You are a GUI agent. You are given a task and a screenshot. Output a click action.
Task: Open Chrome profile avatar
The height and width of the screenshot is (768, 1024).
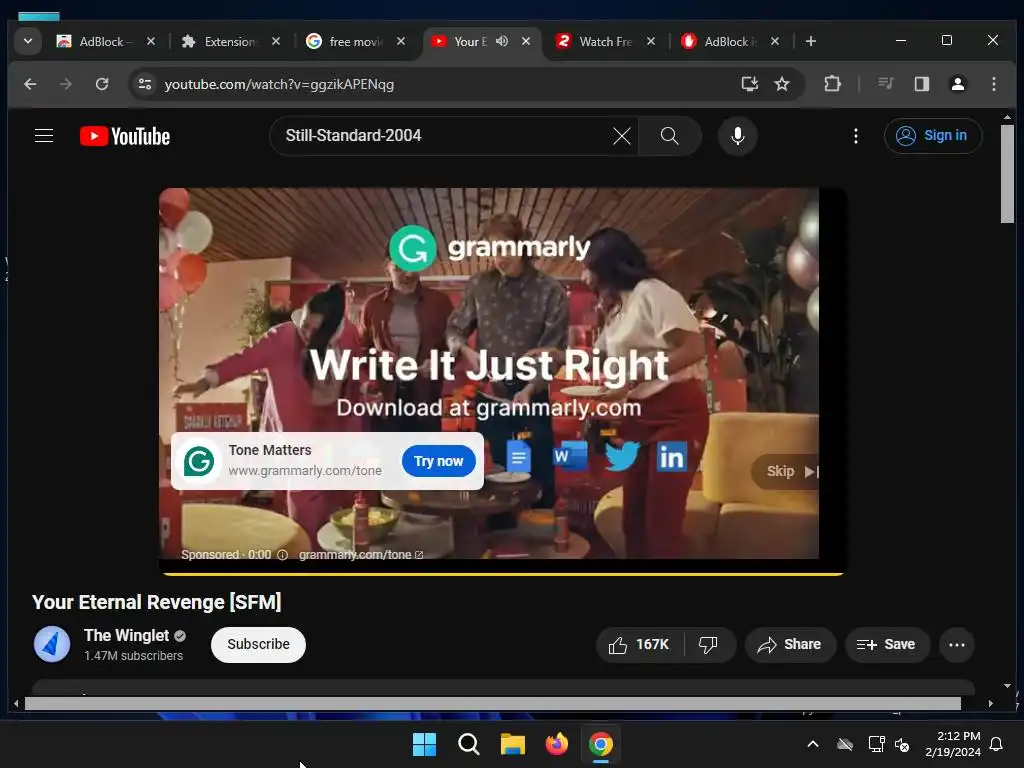[x=957, y=84]
